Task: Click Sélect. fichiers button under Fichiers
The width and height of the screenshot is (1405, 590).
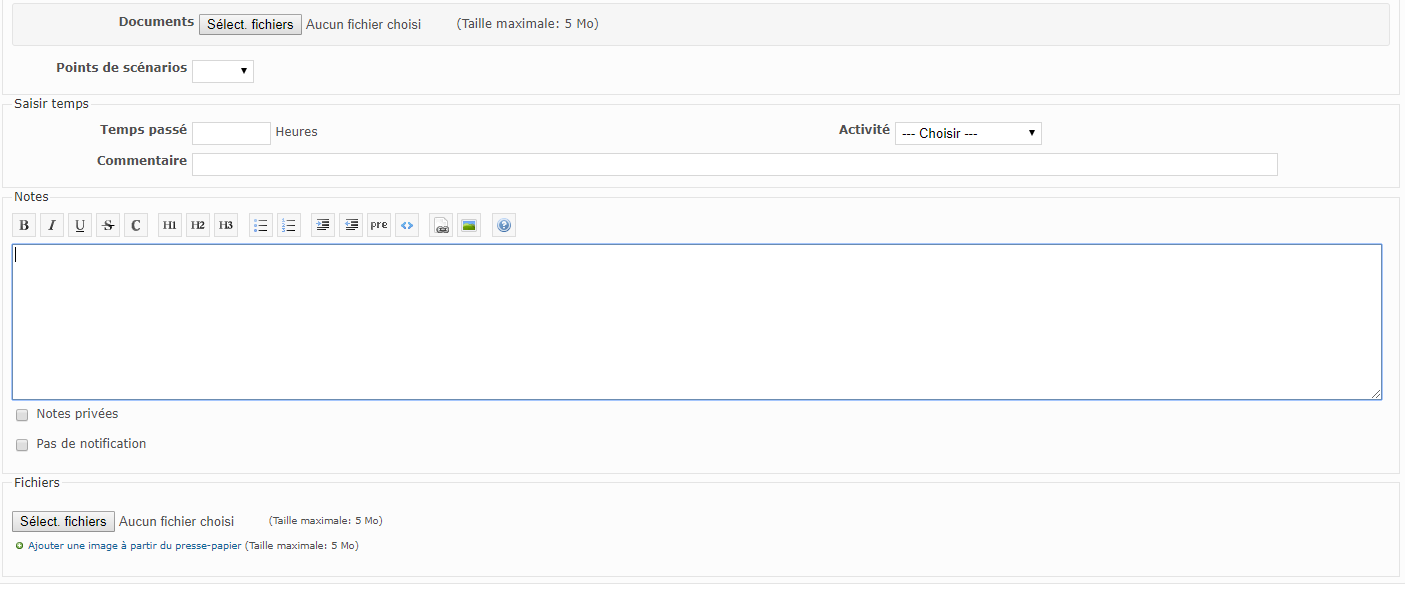Action: point(63,522)
